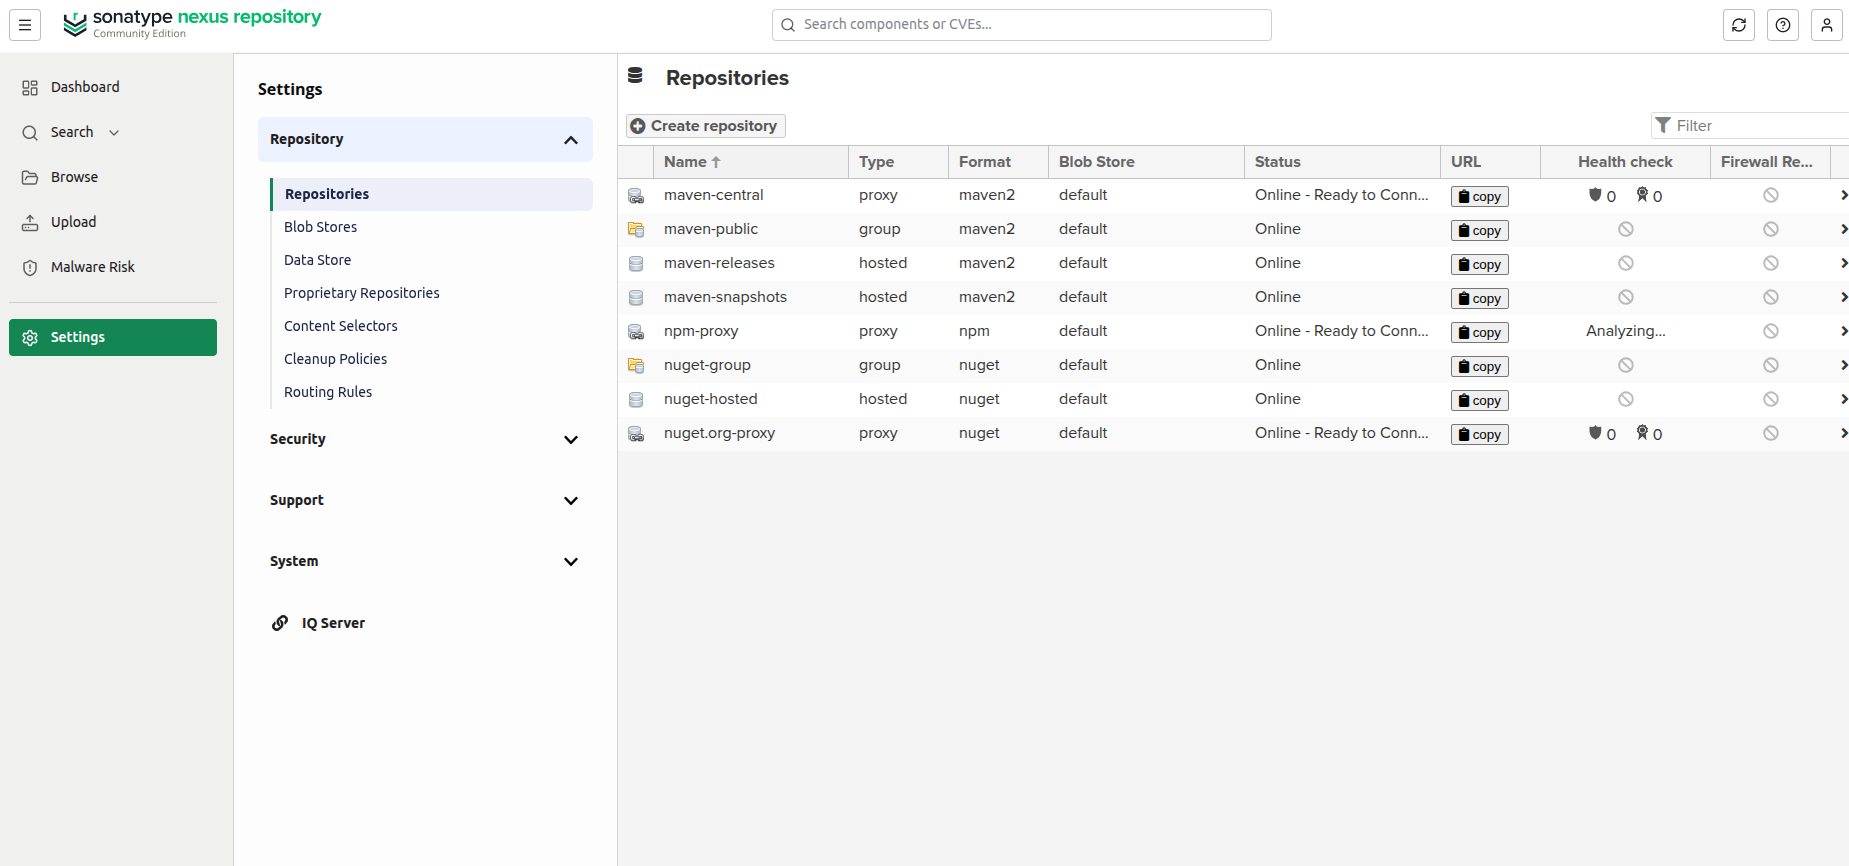Click the maven-central health check shield icon
The width and height of the screenshot is (1849, 866).
point(1595,195)
